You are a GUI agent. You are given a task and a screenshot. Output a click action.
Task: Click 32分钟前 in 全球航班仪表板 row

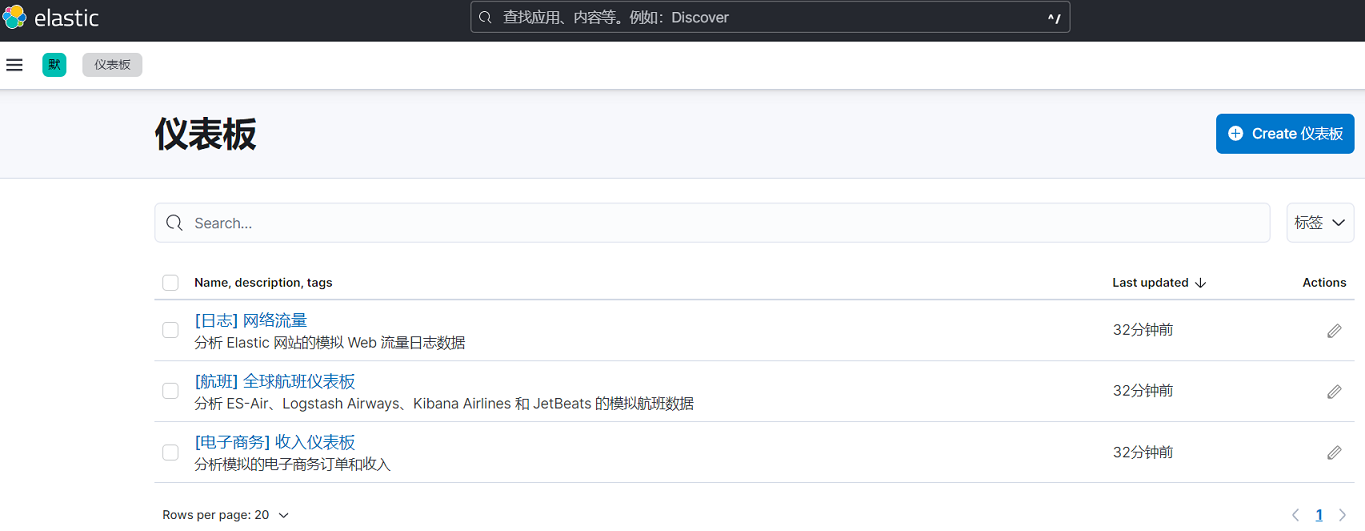tap(1143, 391)
